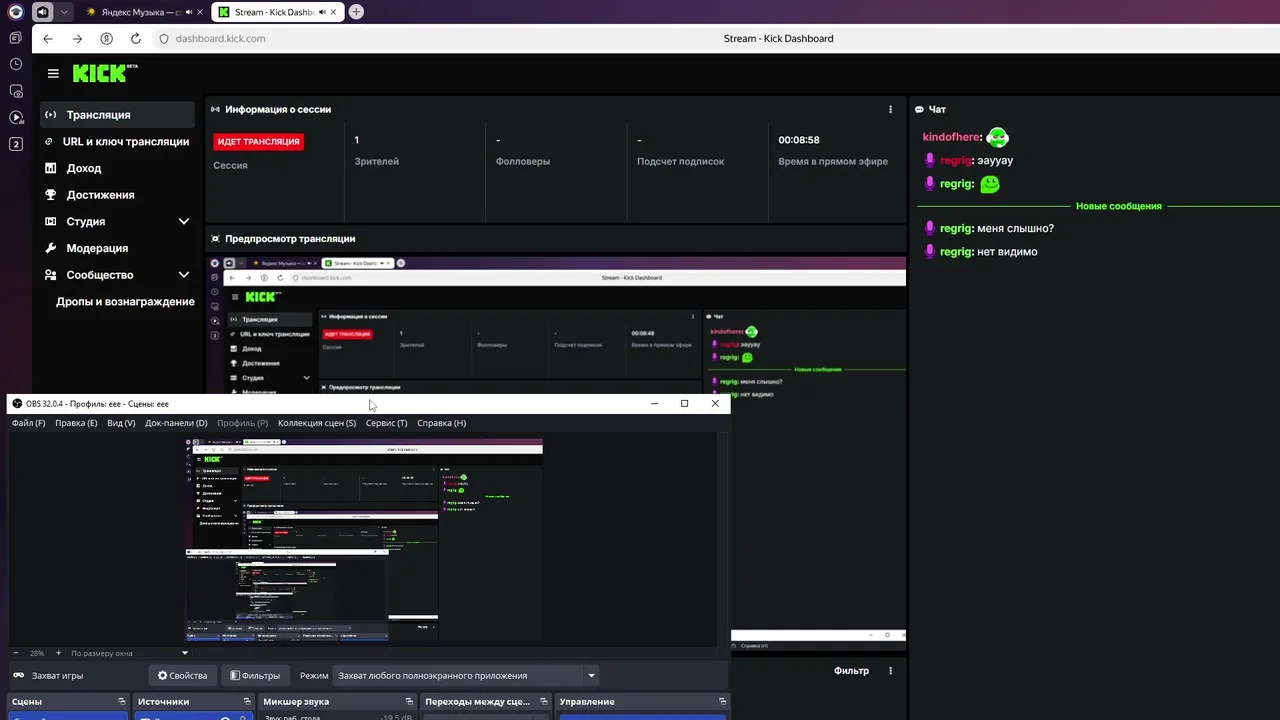Open OBS Вид menu
Screen dimensions: 1280x720
(x=121, y=423)
